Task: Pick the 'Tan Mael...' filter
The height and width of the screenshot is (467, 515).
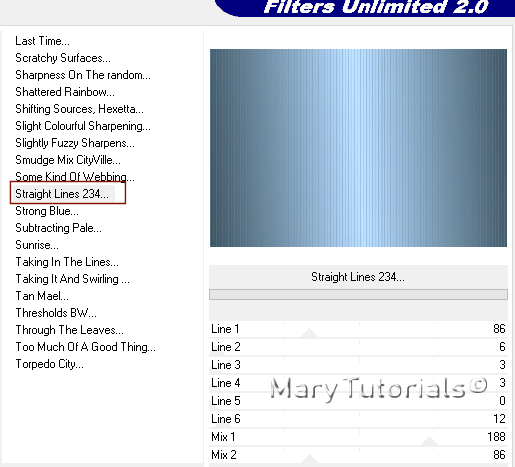Action: 42,296
